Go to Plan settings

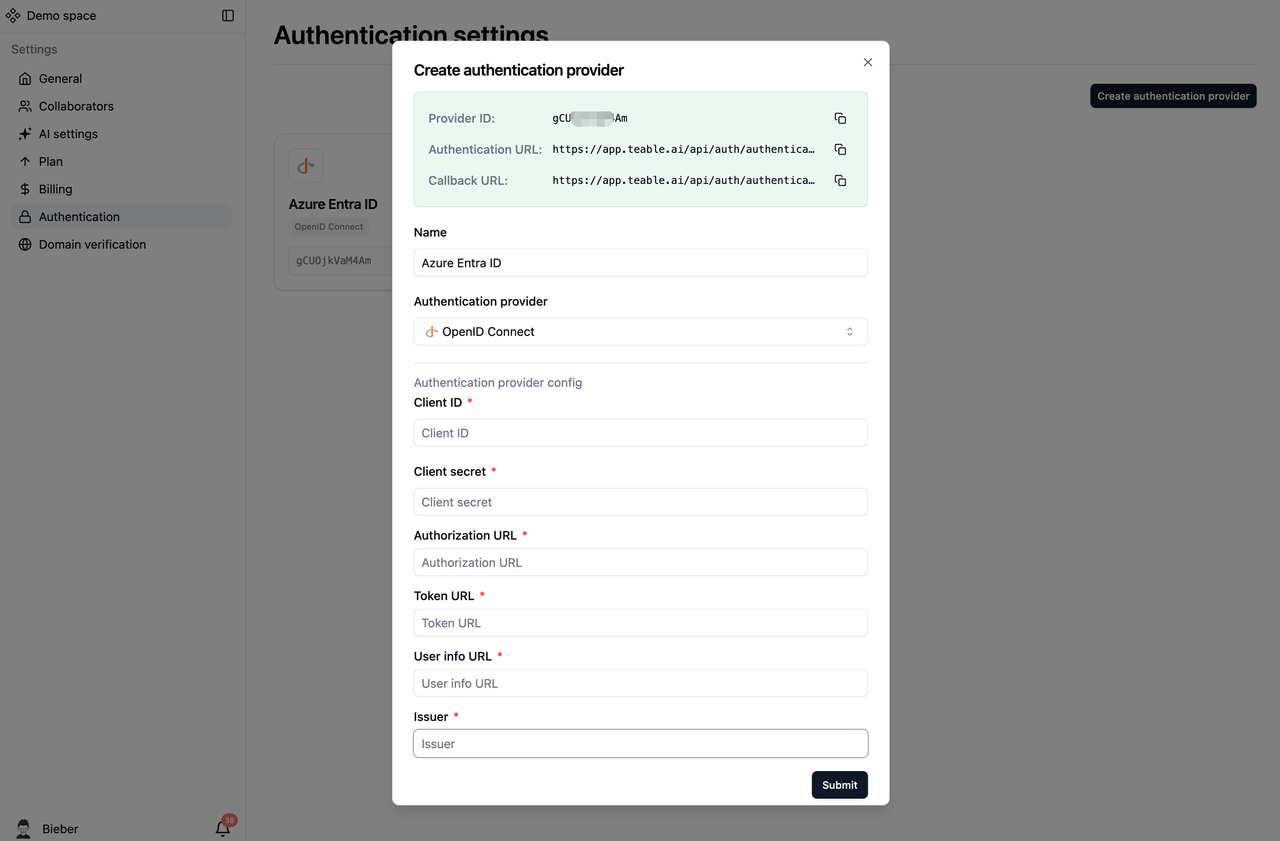tap(121, 161)
